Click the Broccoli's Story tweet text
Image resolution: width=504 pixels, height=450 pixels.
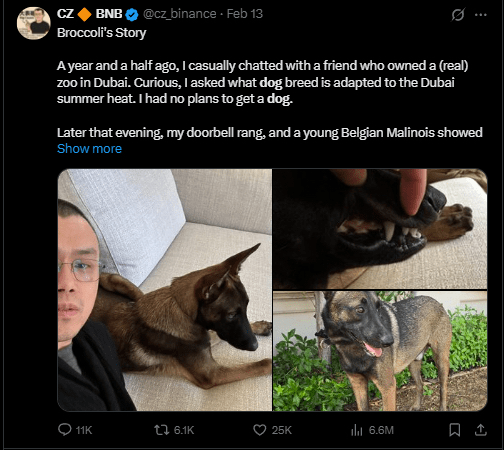[102, 33]
